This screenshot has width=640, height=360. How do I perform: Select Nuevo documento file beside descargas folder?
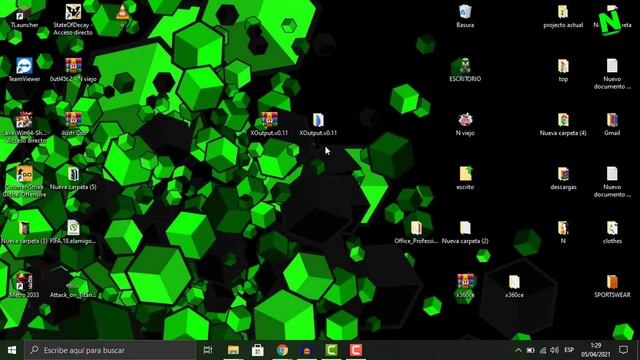pos(612,174)
